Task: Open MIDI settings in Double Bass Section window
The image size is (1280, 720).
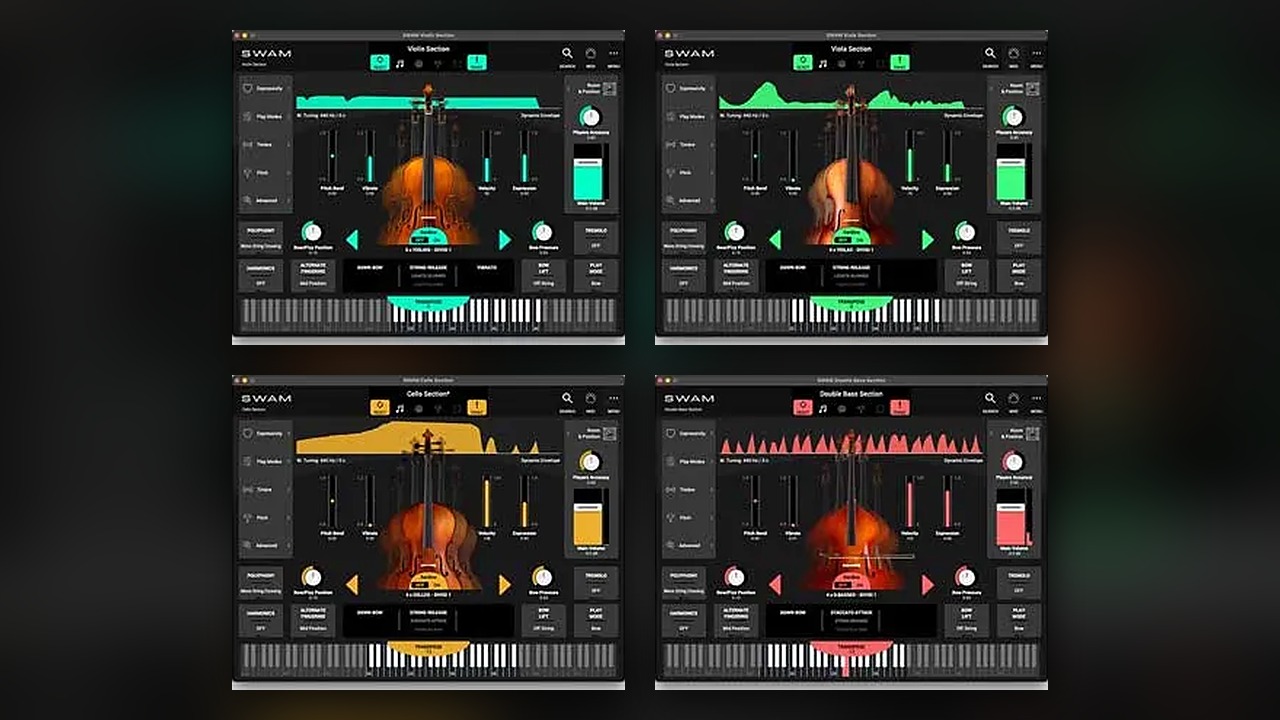Action: [x=1014, y=399]
